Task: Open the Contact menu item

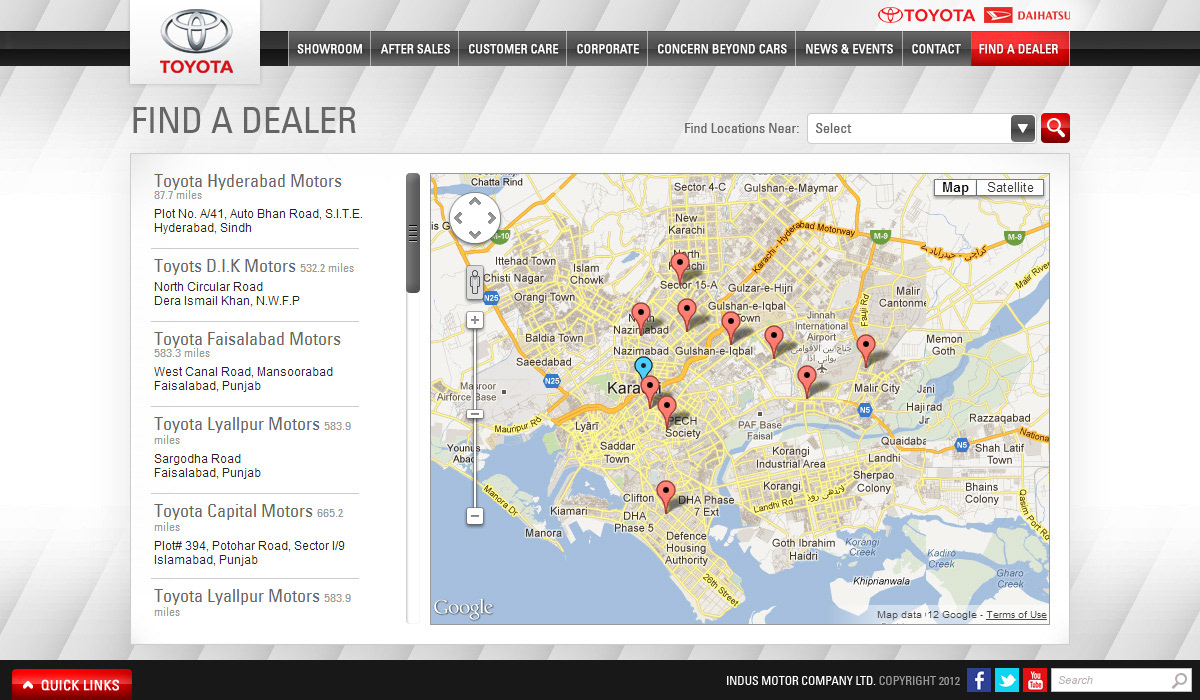Action: (x=936, y=48)
